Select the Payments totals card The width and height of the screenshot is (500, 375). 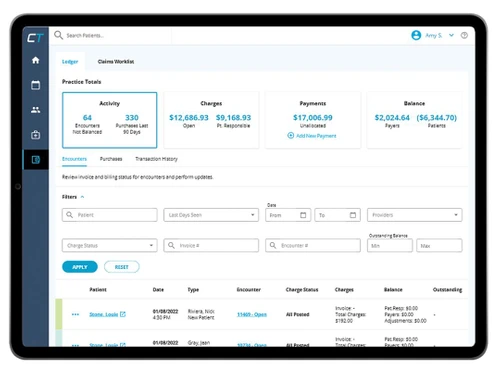click(313, 120)
